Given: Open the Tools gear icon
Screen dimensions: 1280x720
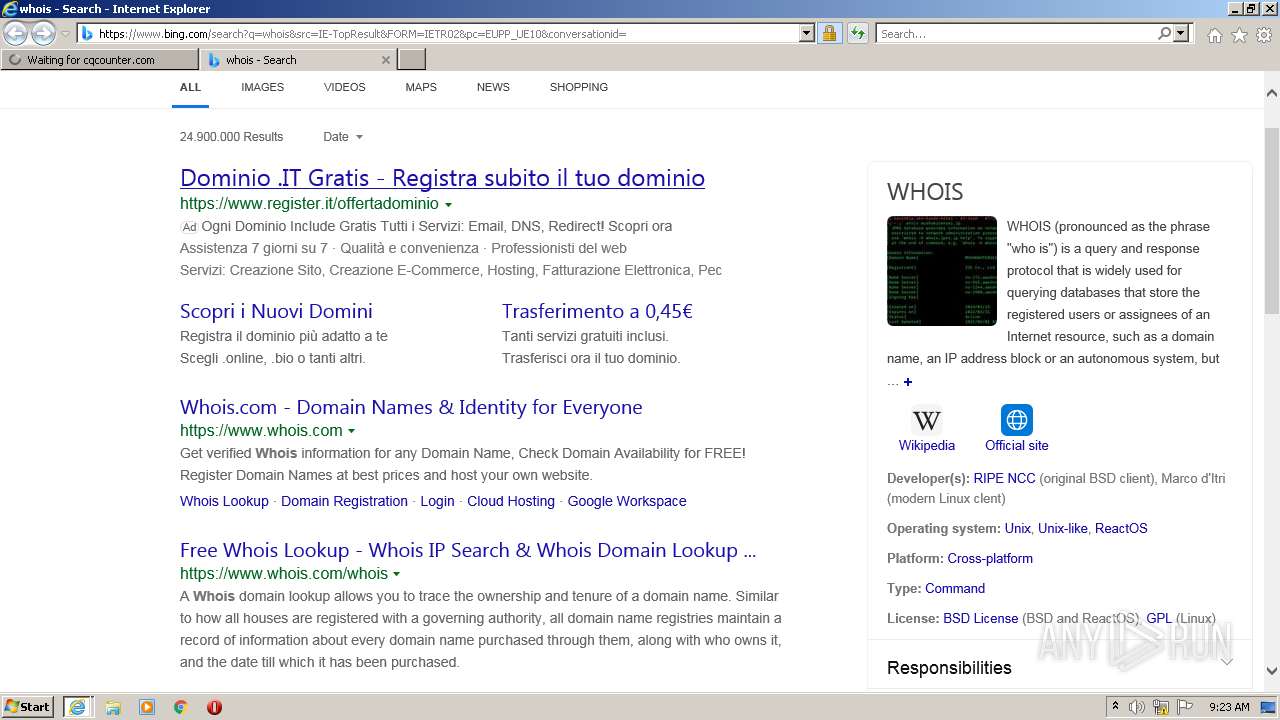Looking at the screenshot, I should tap(1264, 35).
